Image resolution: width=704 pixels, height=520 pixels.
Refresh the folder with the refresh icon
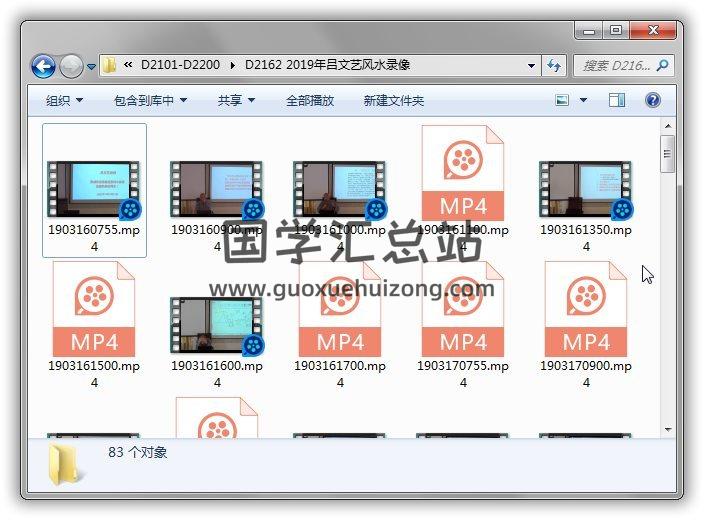(554, 66)
